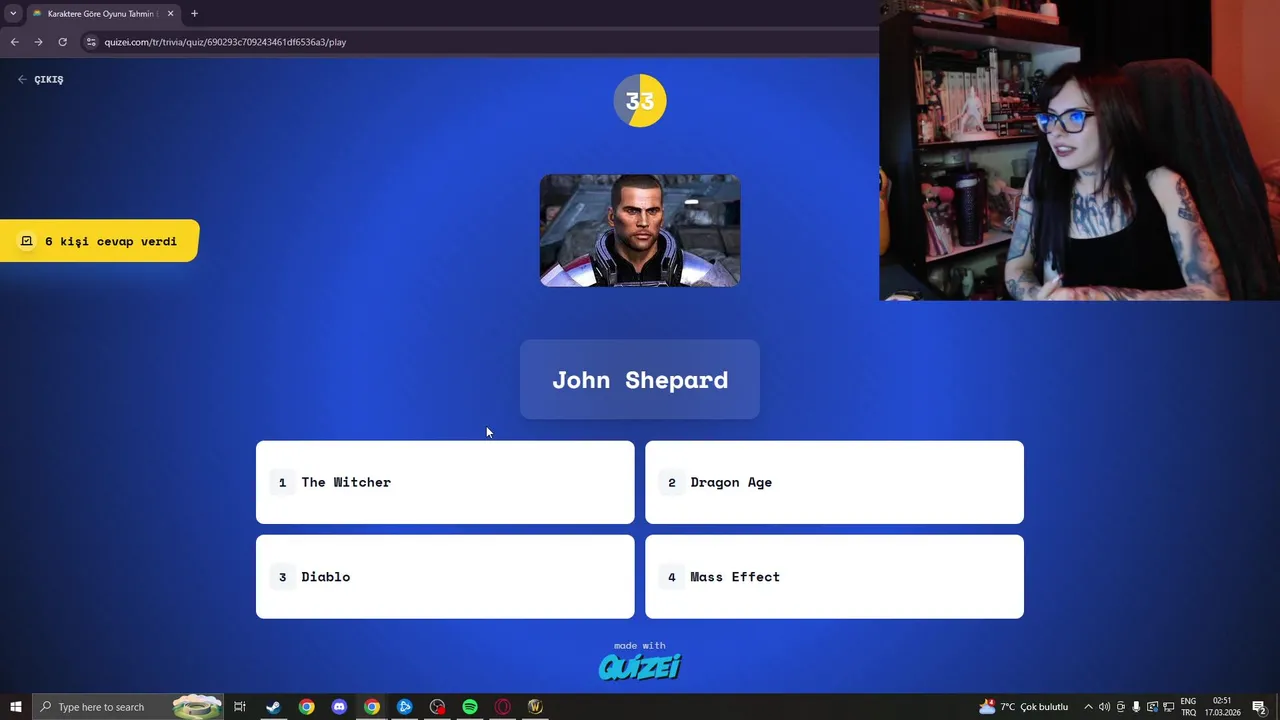Screen dimensions: 1280x720
Task: Click the '6 kişi cevap verdi' badge
Action: click(99, 241)
